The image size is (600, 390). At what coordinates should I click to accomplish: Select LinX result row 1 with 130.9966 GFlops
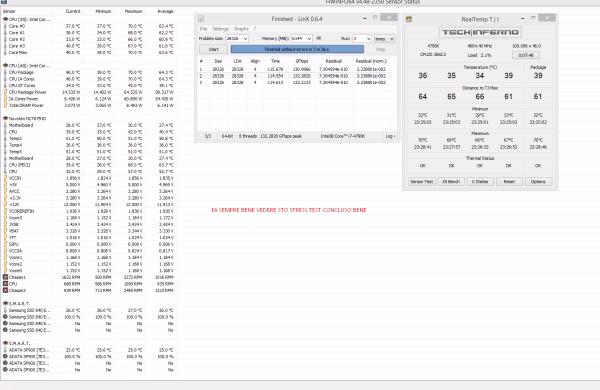(297, 69)
